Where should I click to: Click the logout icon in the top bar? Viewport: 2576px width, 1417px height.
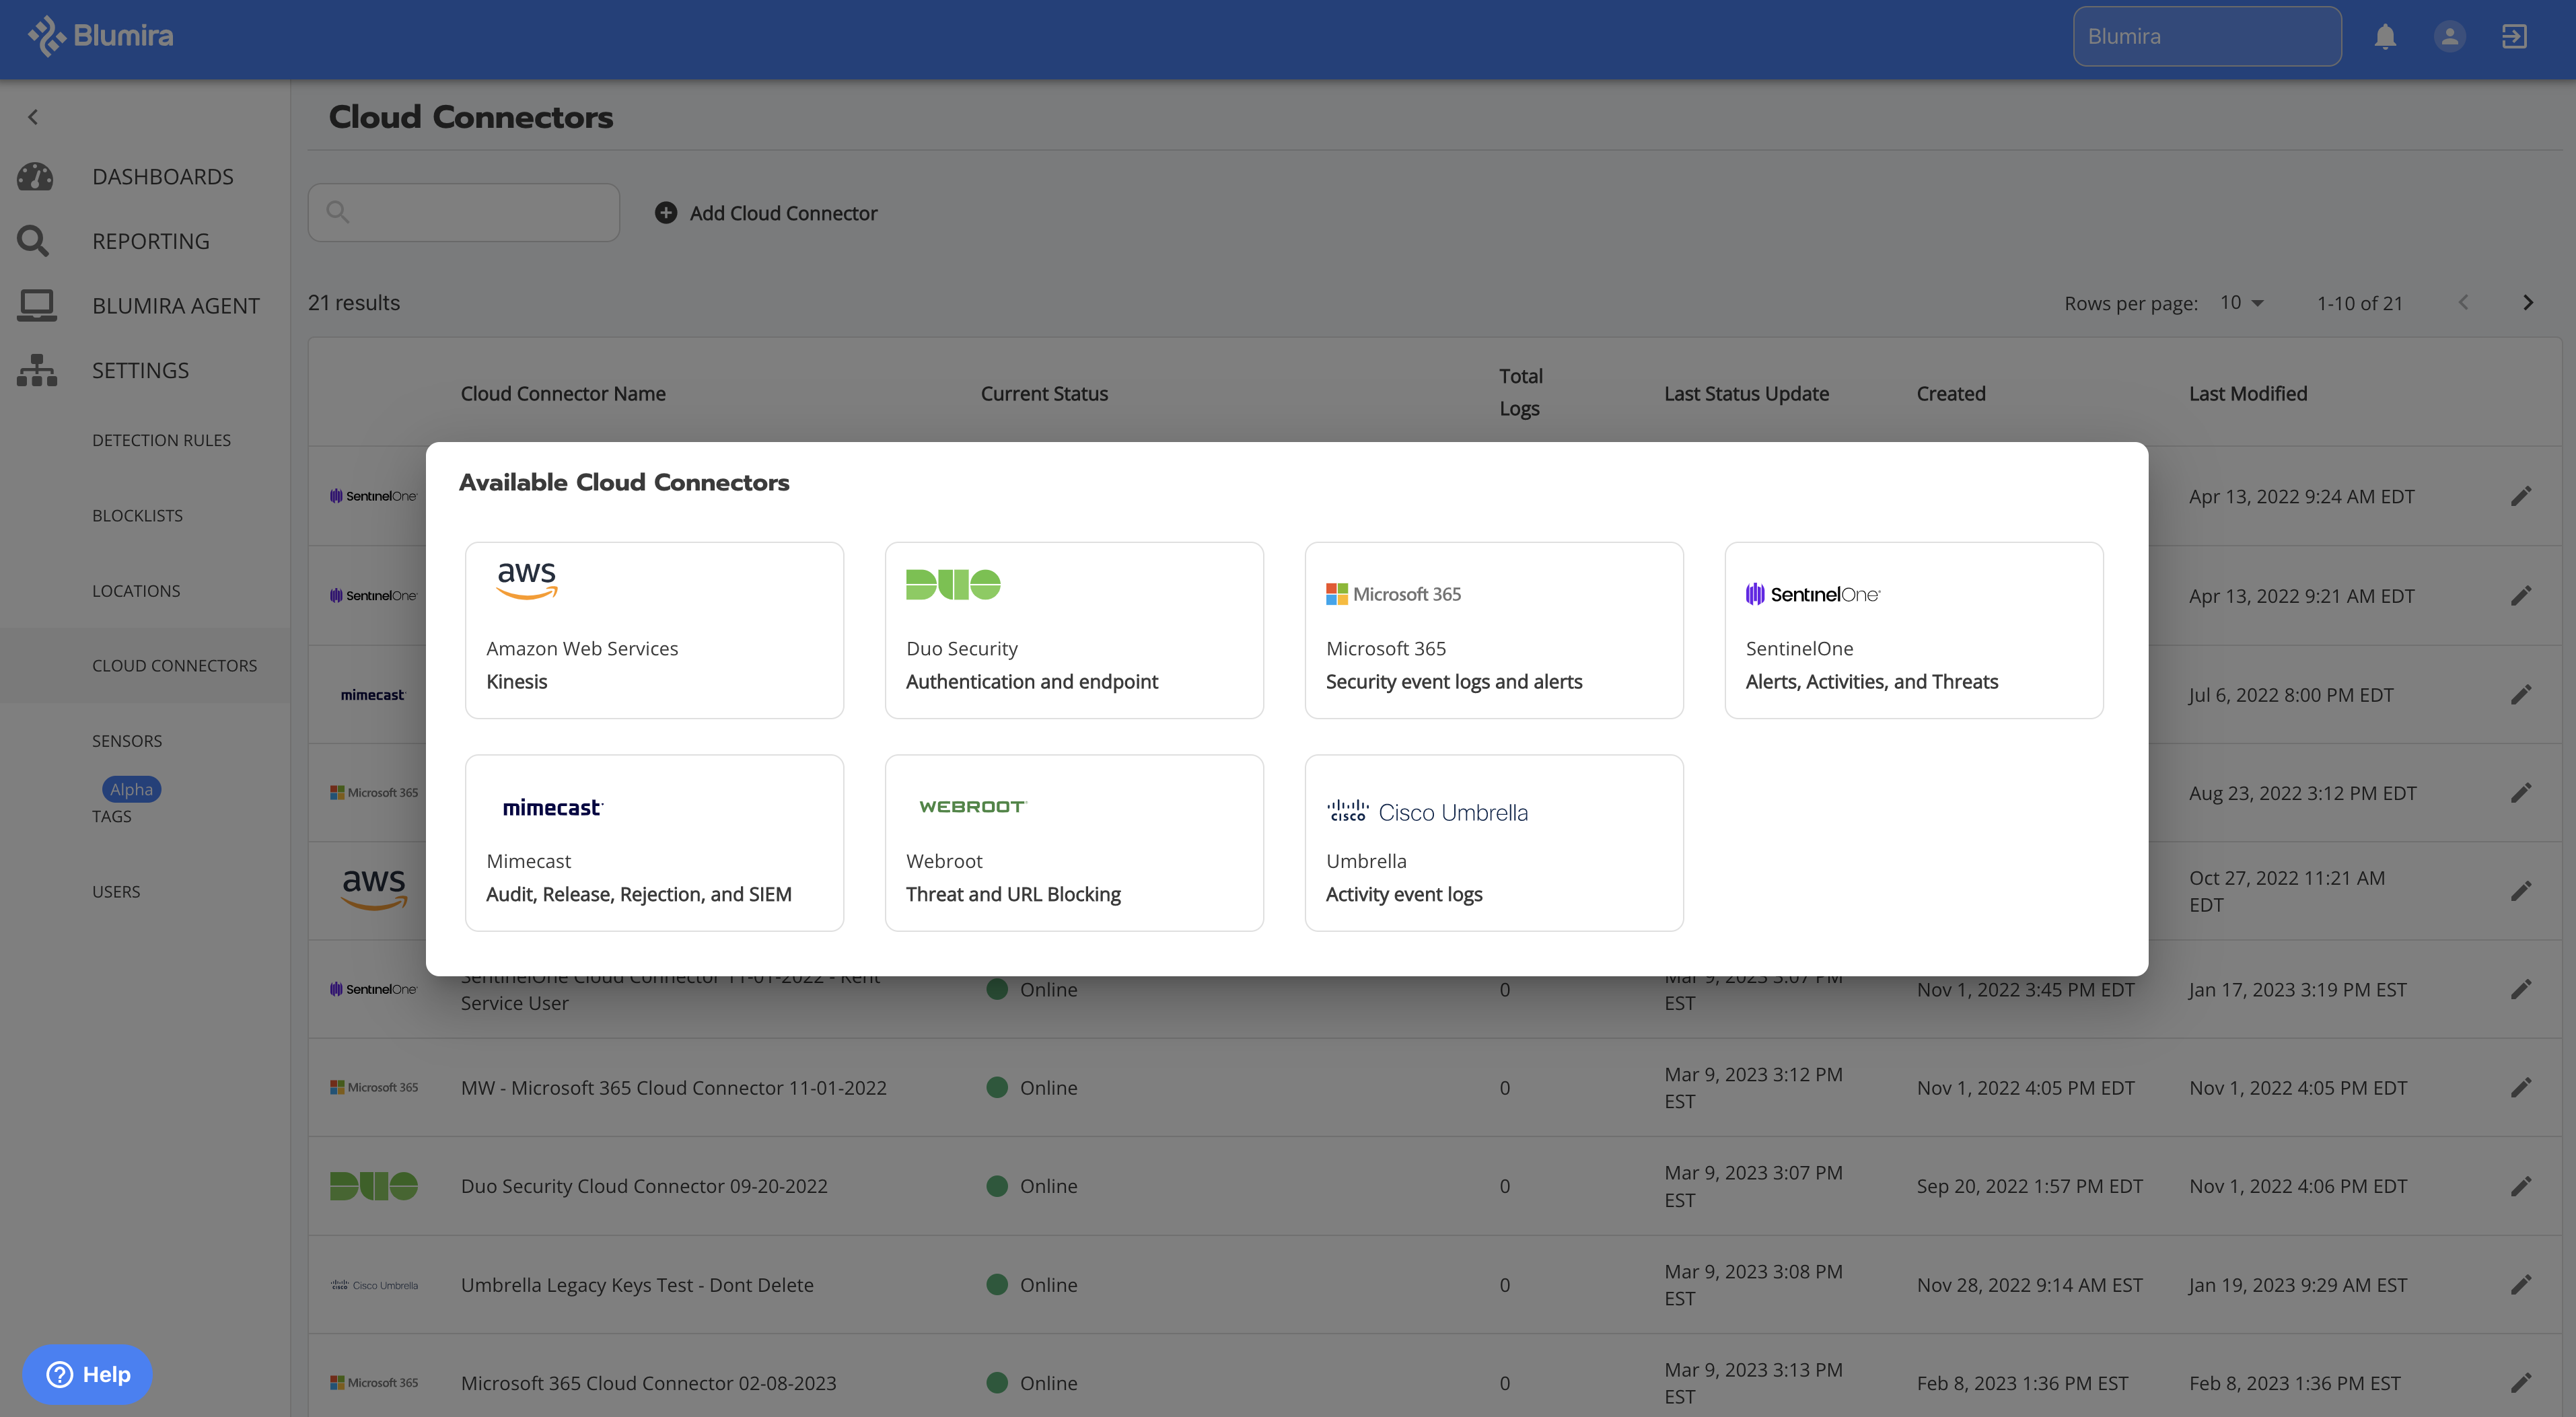click(x=2514, y=36)
